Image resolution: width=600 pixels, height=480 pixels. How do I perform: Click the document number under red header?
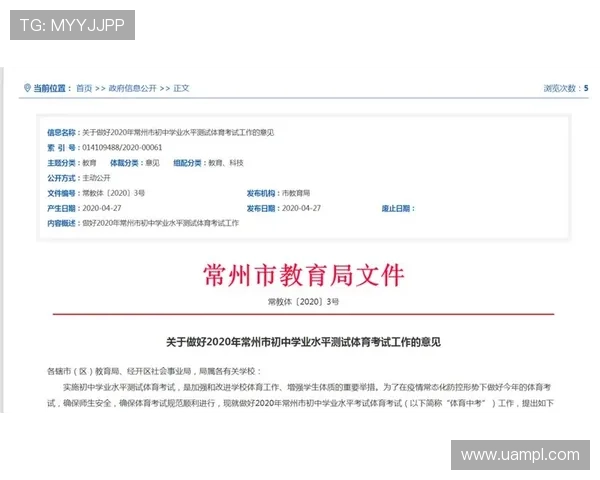click(303, 302)
